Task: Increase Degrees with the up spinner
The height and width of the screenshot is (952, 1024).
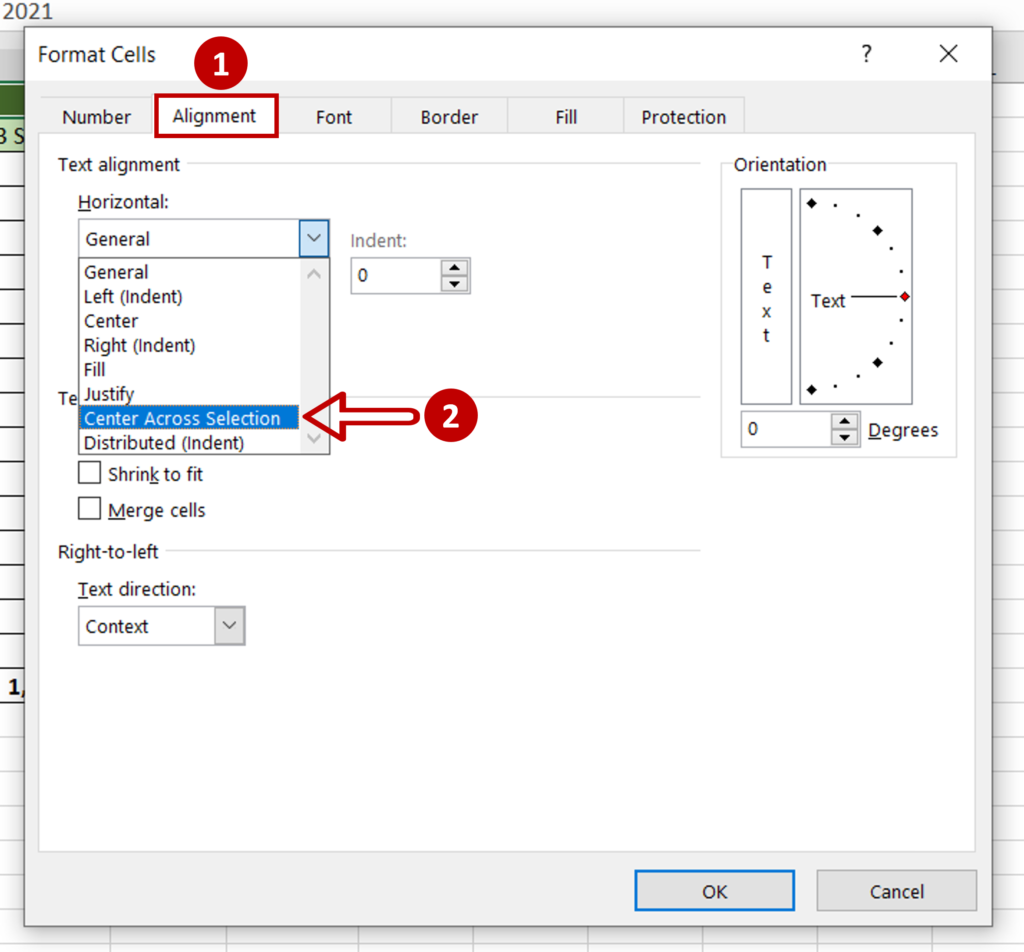Action: tap(845, 421)
